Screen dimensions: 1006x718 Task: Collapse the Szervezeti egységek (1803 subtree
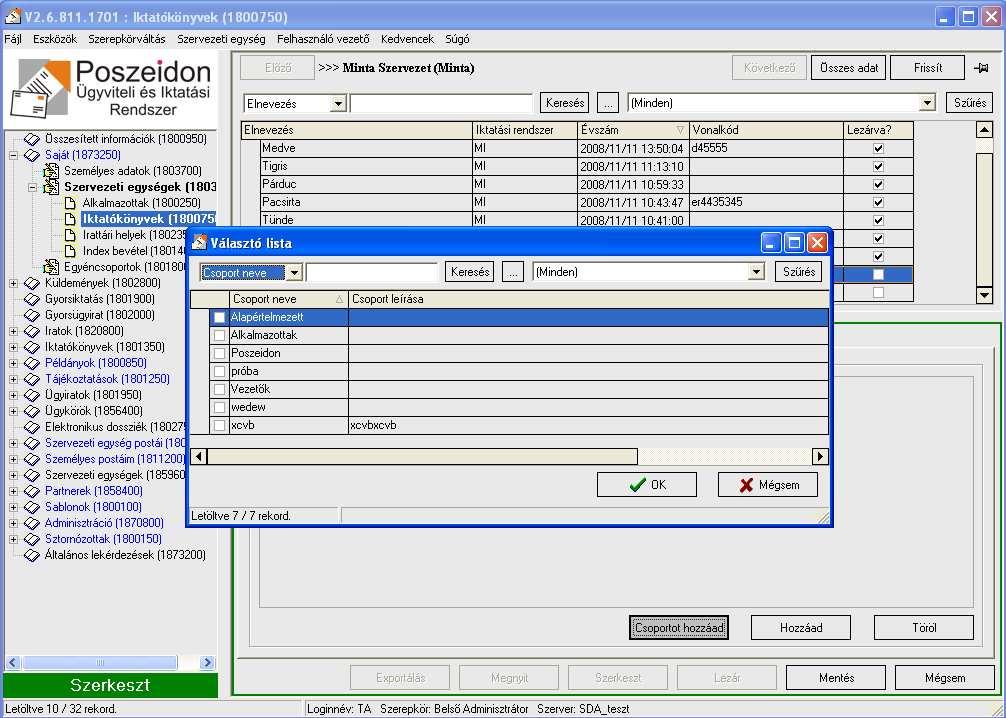point(33,187)
